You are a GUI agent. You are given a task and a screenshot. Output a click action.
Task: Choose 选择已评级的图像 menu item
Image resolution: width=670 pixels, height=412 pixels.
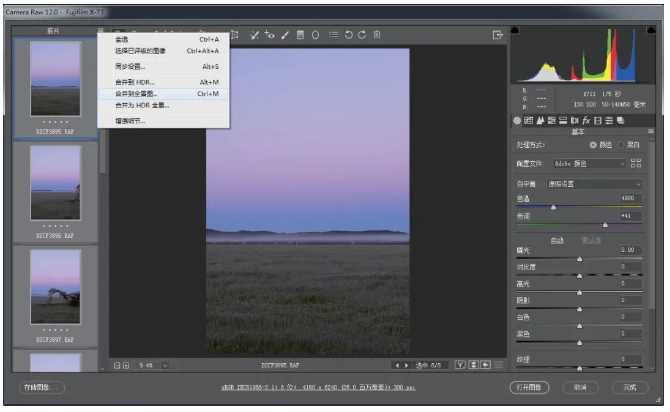164,51
